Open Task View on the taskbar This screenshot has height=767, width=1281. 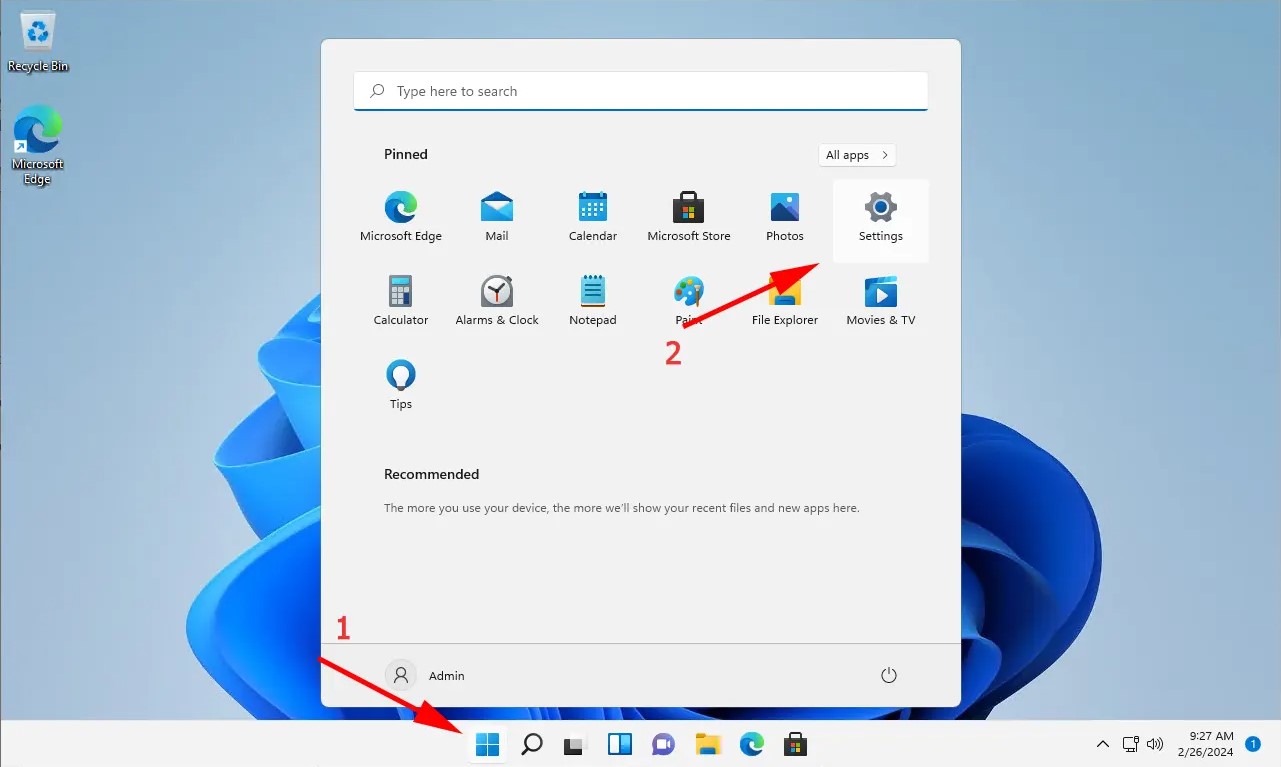click(x=574, y=744)
